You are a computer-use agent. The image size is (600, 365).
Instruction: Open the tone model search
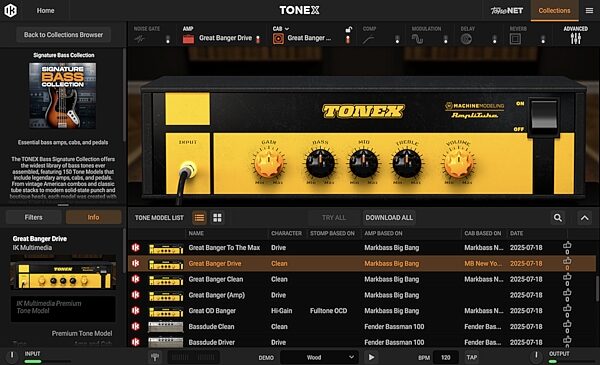coord(558,218)
